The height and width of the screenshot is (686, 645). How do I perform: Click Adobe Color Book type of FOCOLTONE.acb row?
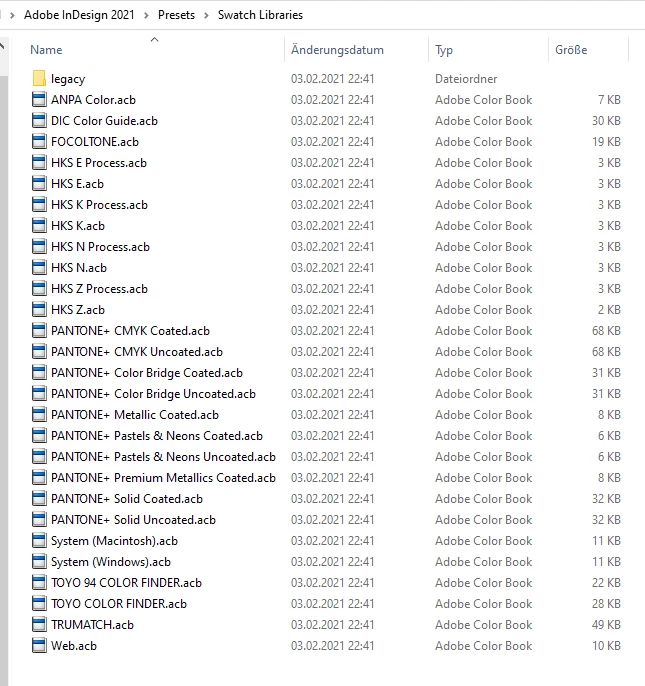[484, 142]
